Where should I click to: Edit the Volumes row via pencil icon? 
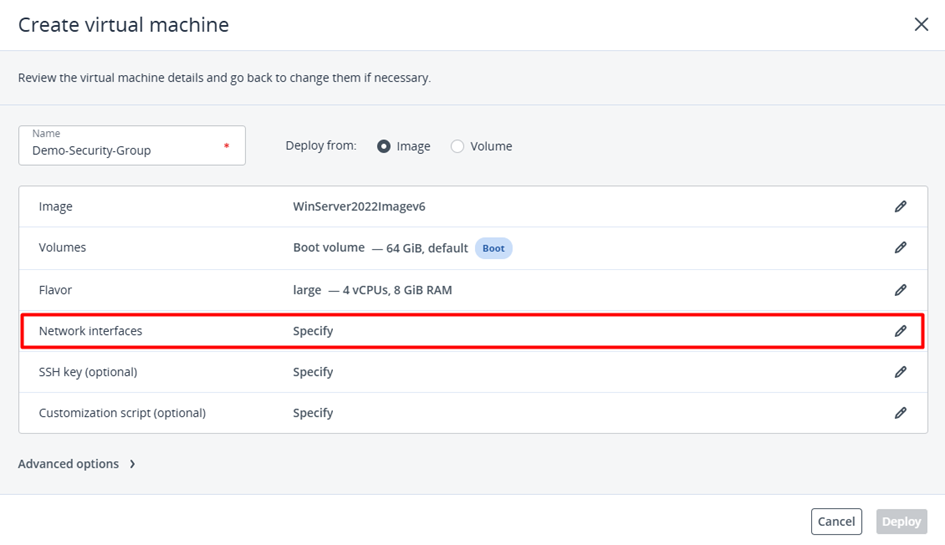pyautogui.click(x=900, y=247)
